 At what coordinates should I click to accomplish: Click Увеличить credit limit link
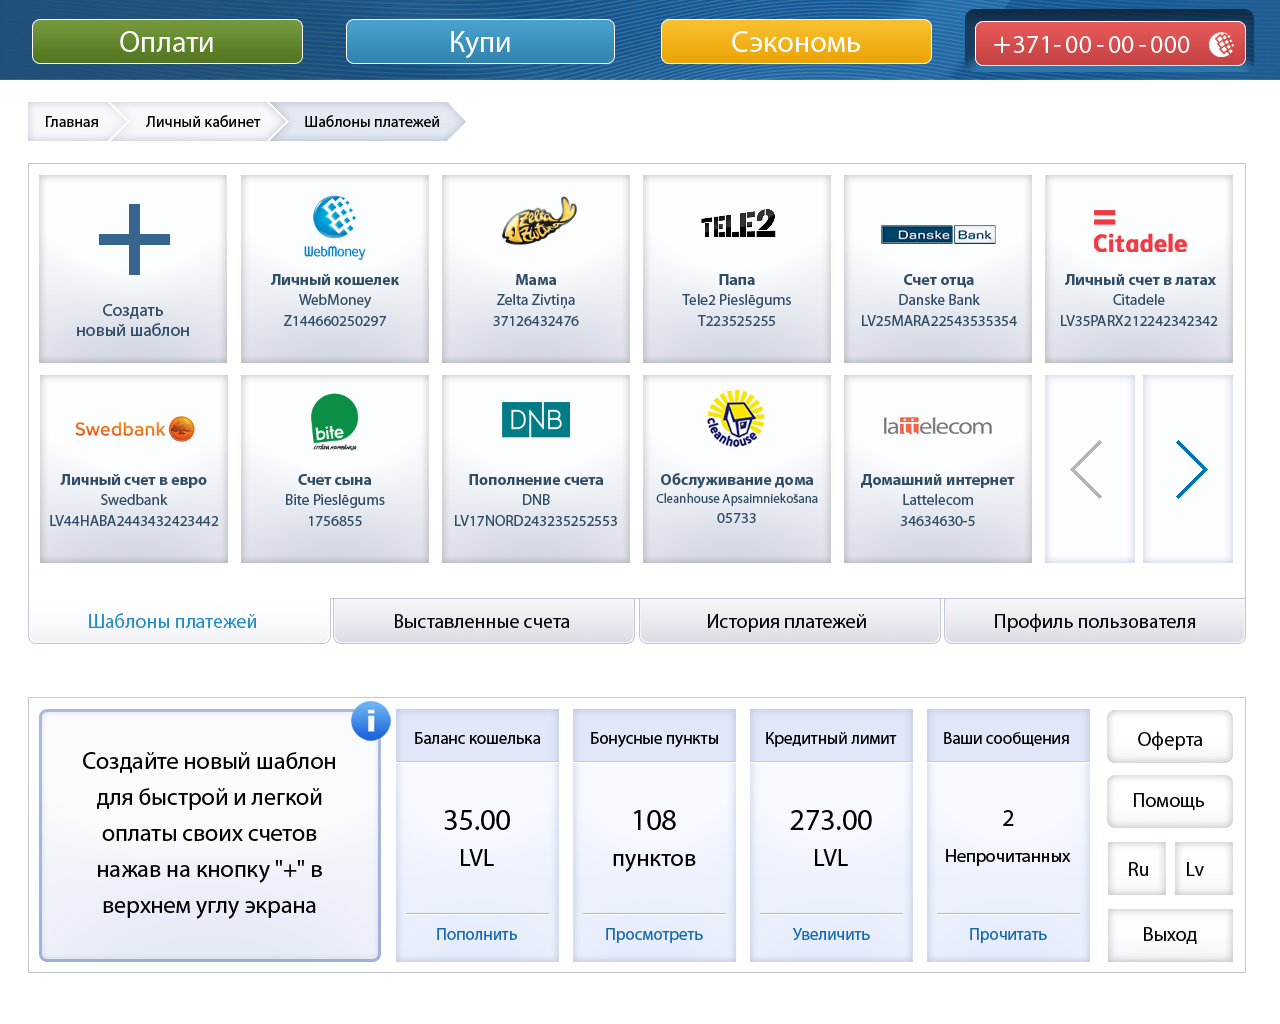point(831,934)
